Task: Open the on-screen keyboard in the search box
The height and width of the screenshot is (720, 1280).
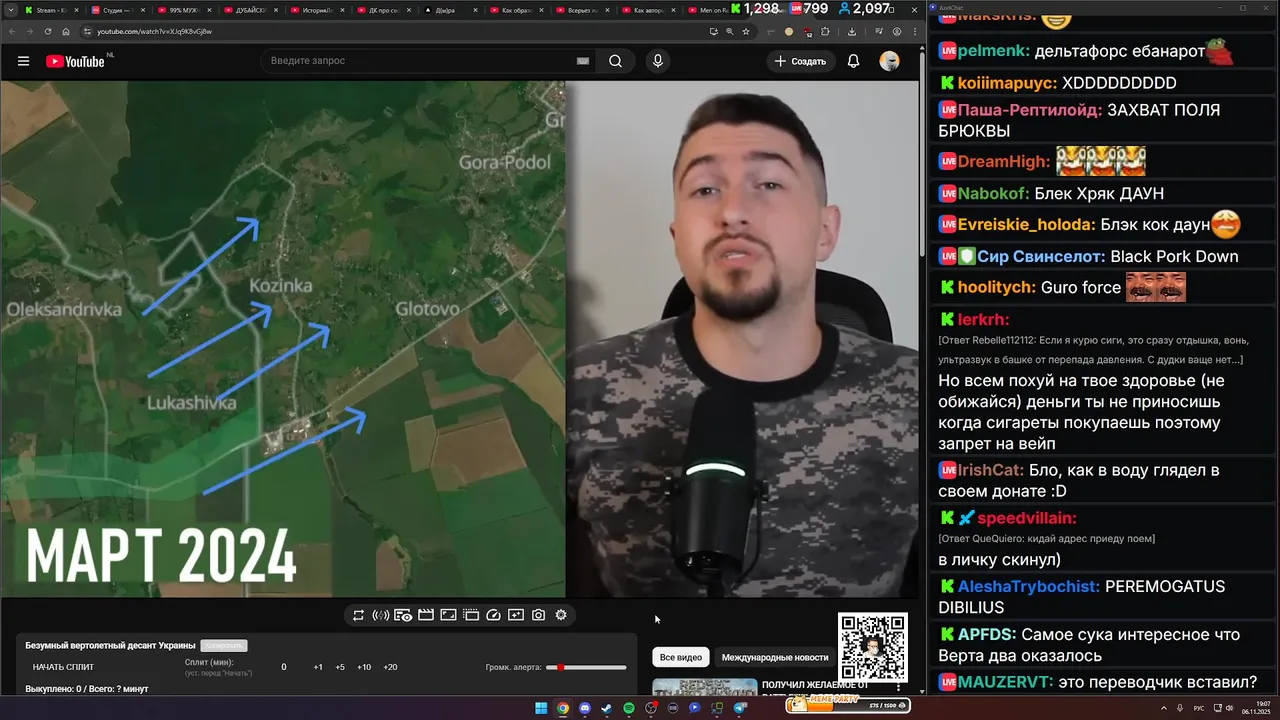Action: coord(583,61)
